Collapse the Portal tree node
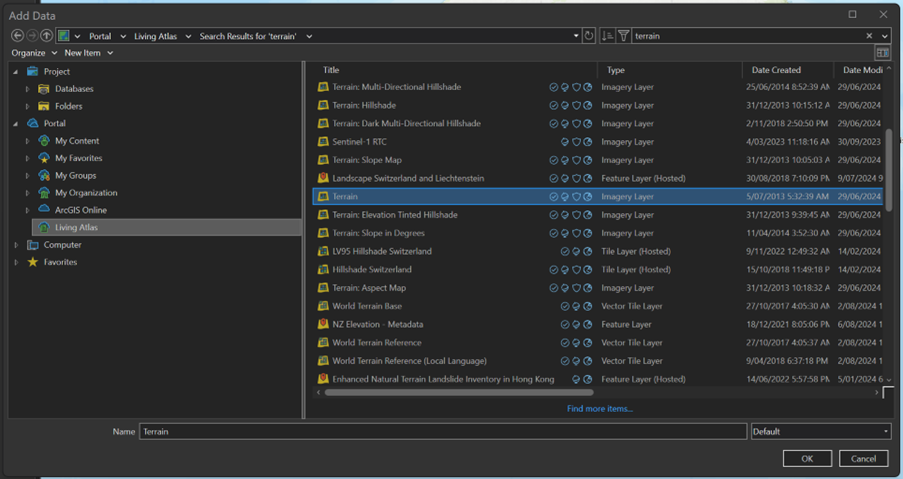903x479 pixels. click(x=16, y=123)
